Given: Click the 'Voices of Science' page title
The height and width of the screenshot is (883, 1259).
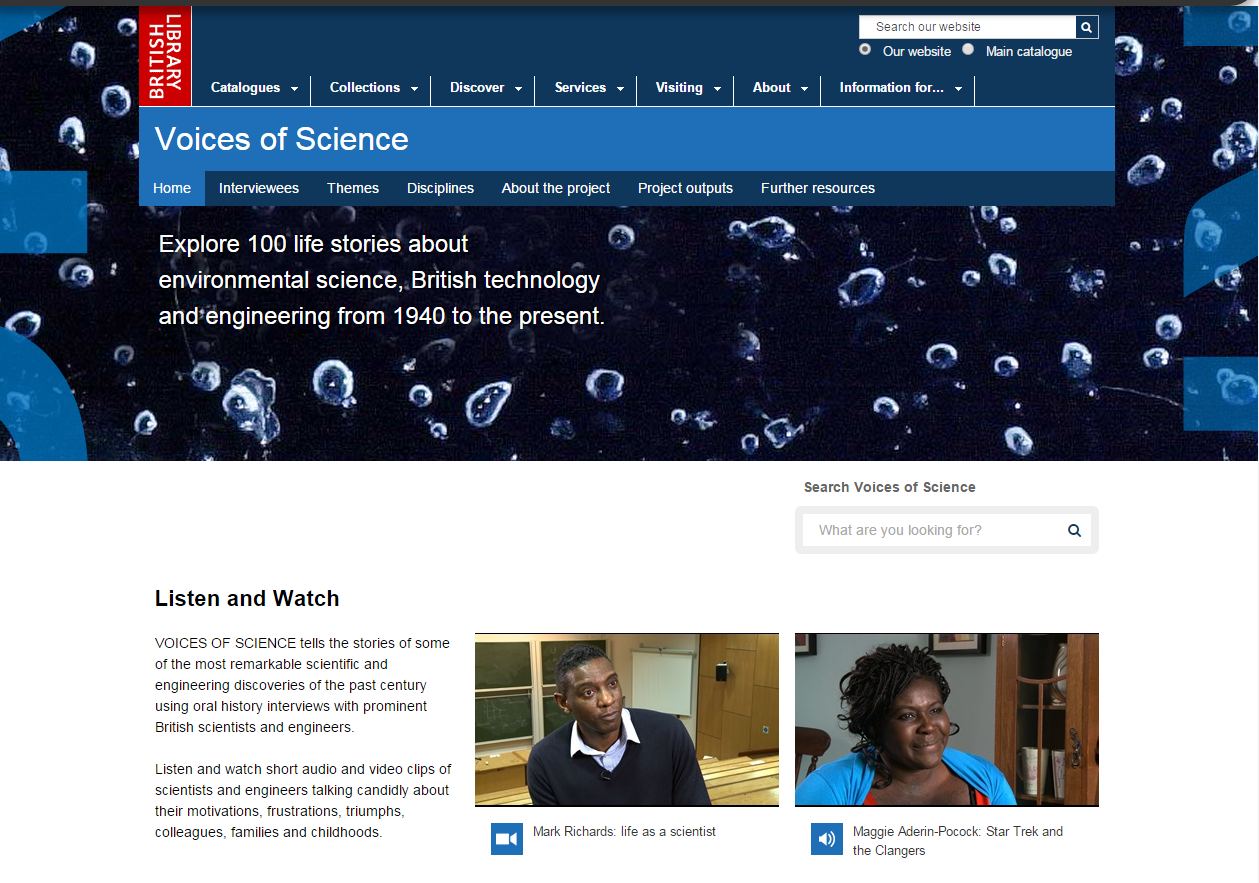Looking at the screenshot, I should 282,139.
